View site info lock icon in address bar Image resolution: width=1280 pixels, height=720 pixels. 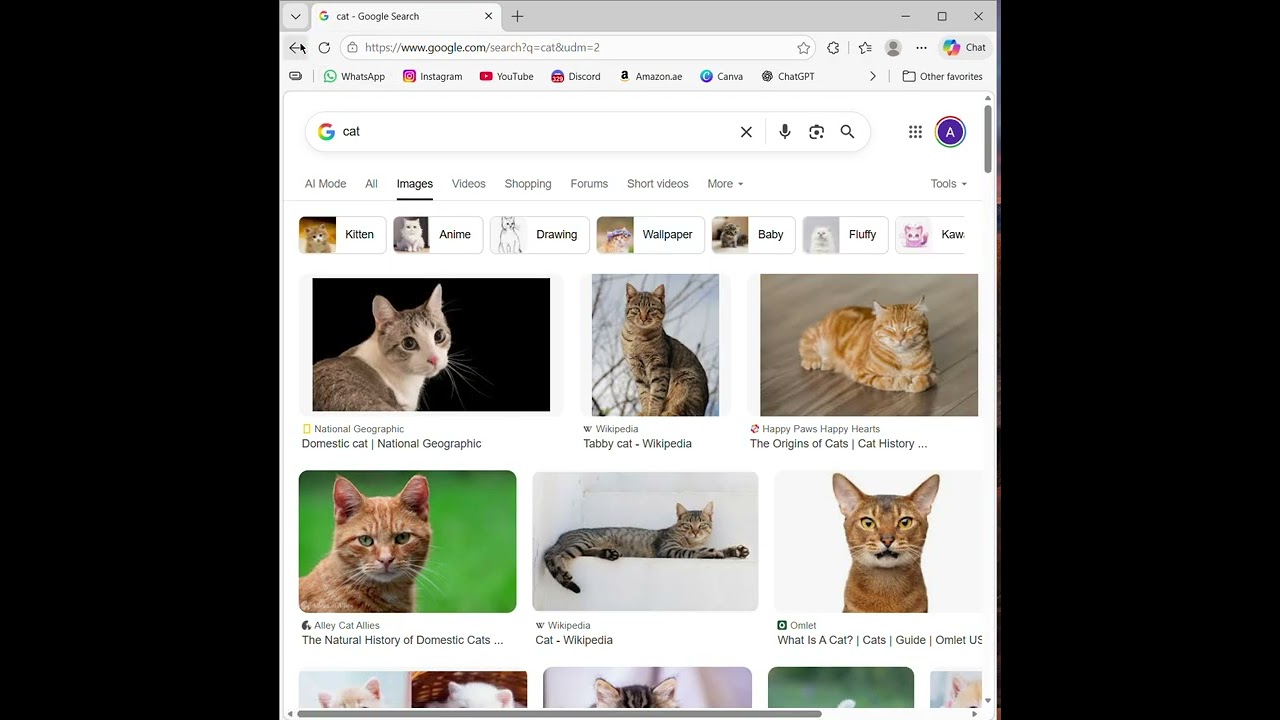pyautogui.click(x=351, y=47)
